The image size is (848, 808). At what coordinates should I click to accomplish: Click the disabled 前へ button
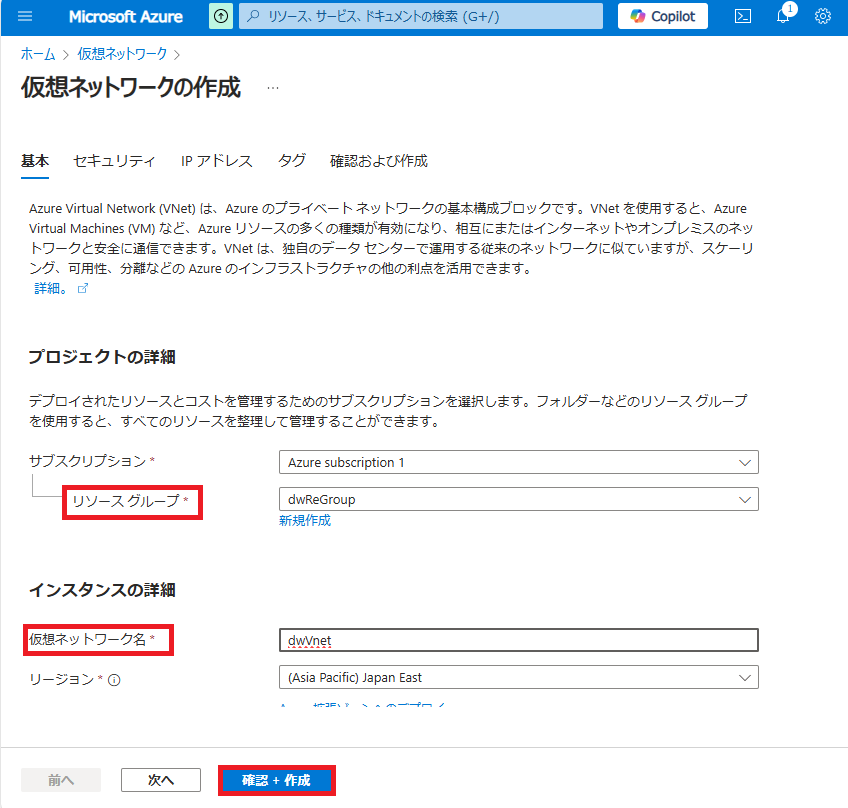pos(61,780)
